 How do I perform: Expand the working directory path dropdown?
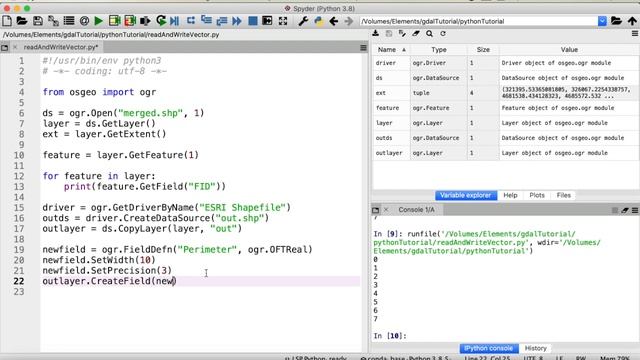tap(602, 21)
